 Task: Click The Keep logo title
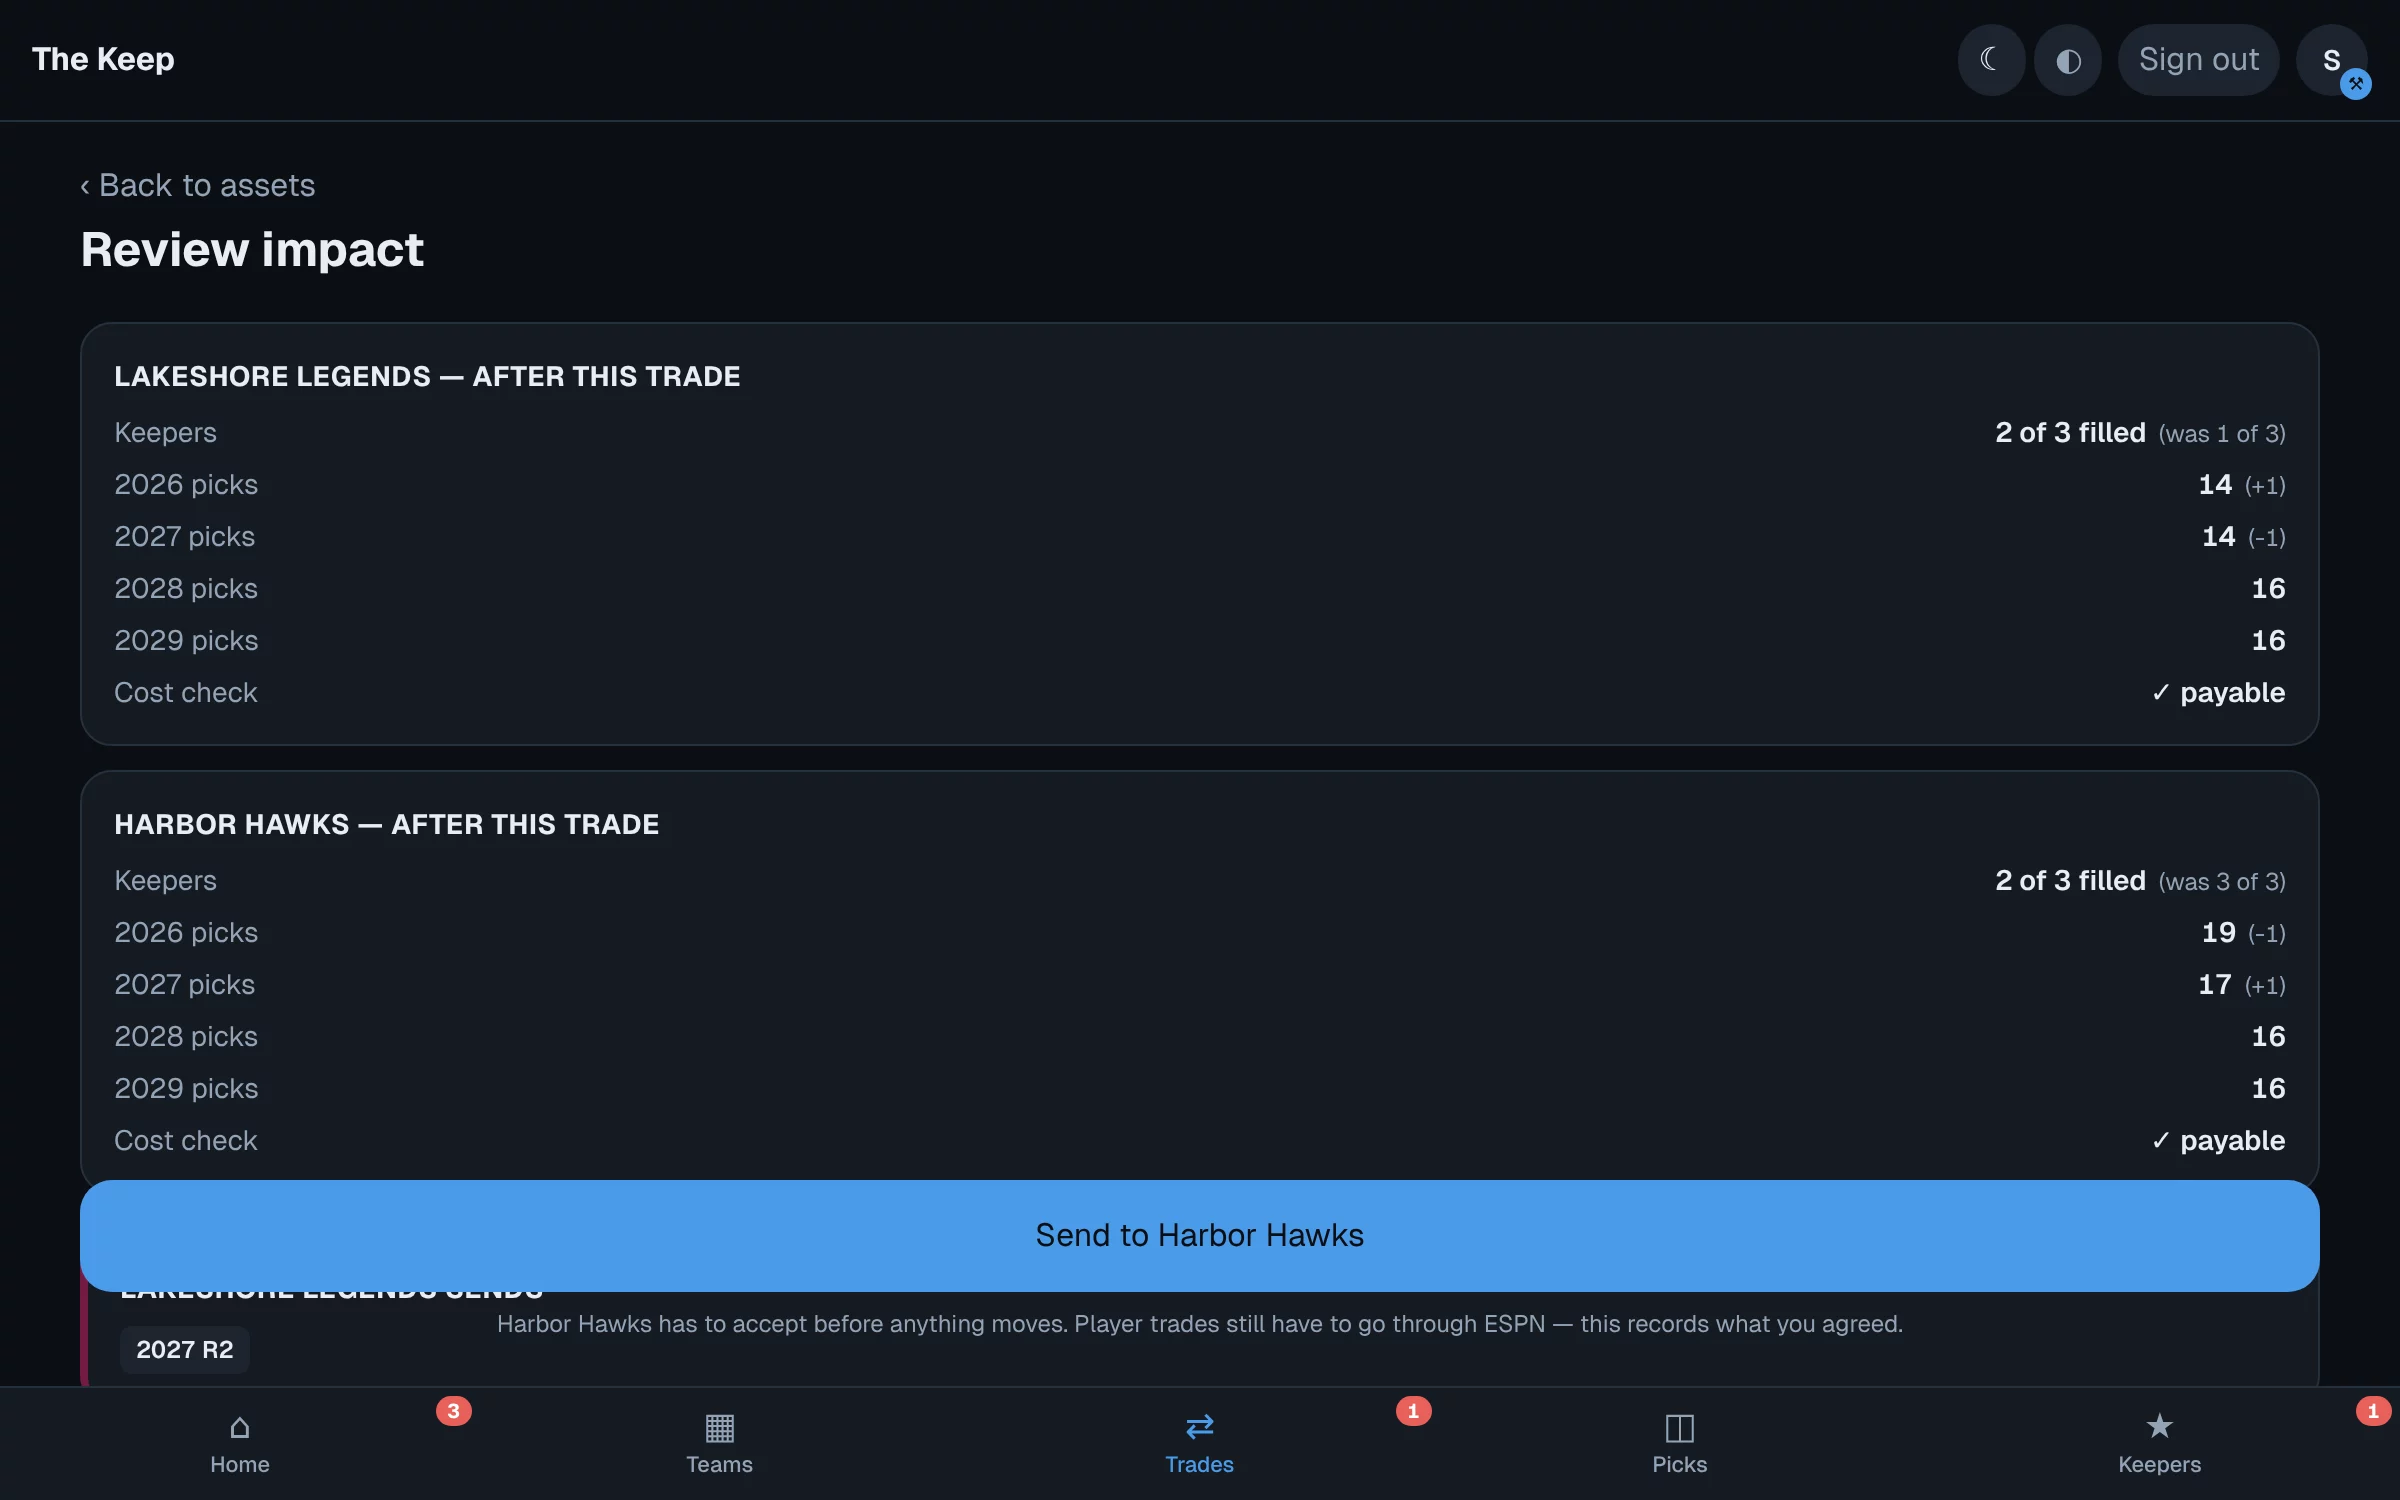point(103,59)
